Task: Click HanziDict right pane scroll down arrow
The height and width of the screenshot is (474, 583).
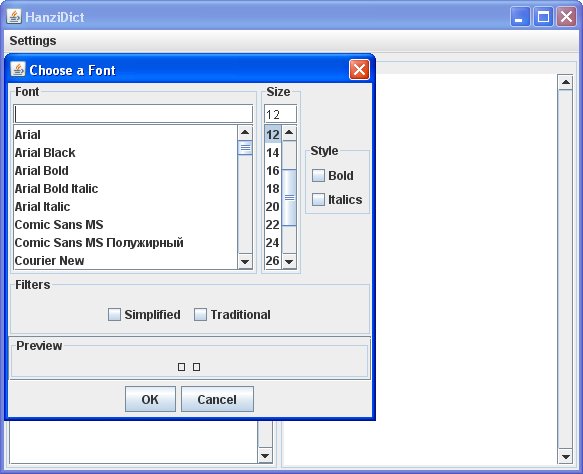Action: click(x=566, y=457)
